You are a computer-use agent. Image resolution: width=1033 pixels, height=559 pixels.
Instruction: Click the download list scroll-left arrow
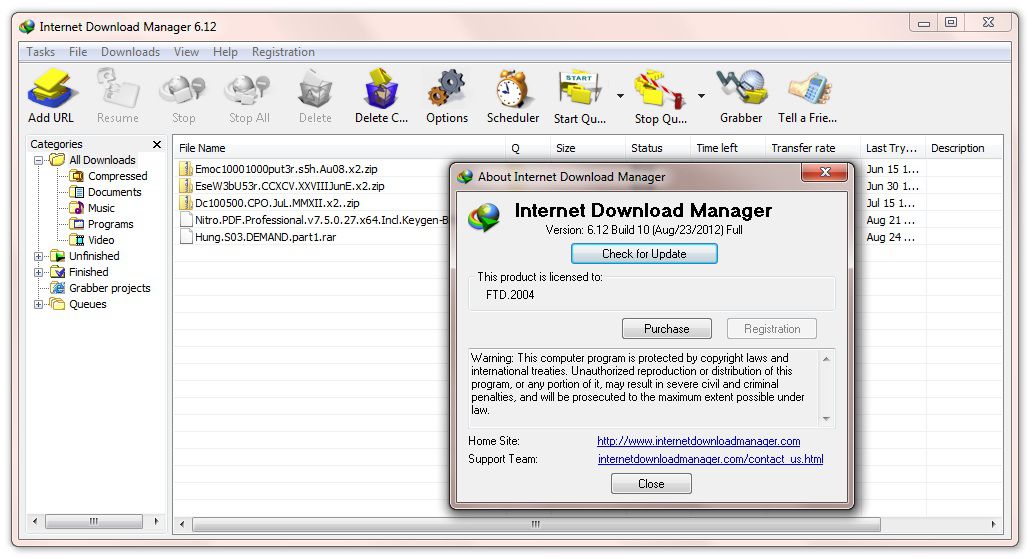(x=182, y=524)
